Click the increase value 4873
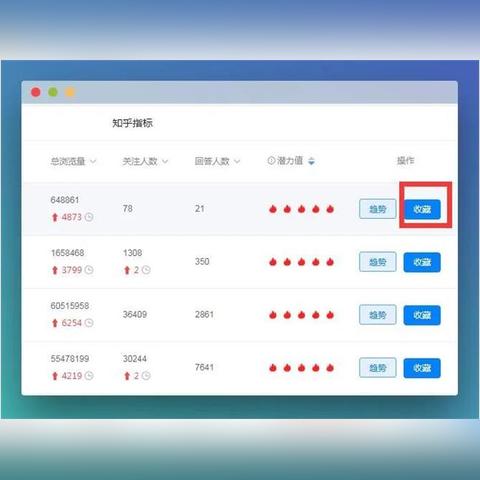This screenshot has height=480, width=480. coord(72,217)
